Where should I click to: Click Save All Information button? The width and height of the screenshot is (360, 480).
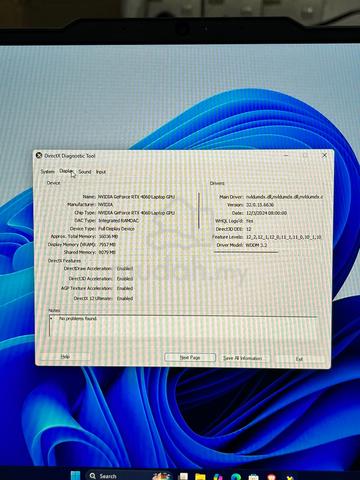[x=242, y=358]
